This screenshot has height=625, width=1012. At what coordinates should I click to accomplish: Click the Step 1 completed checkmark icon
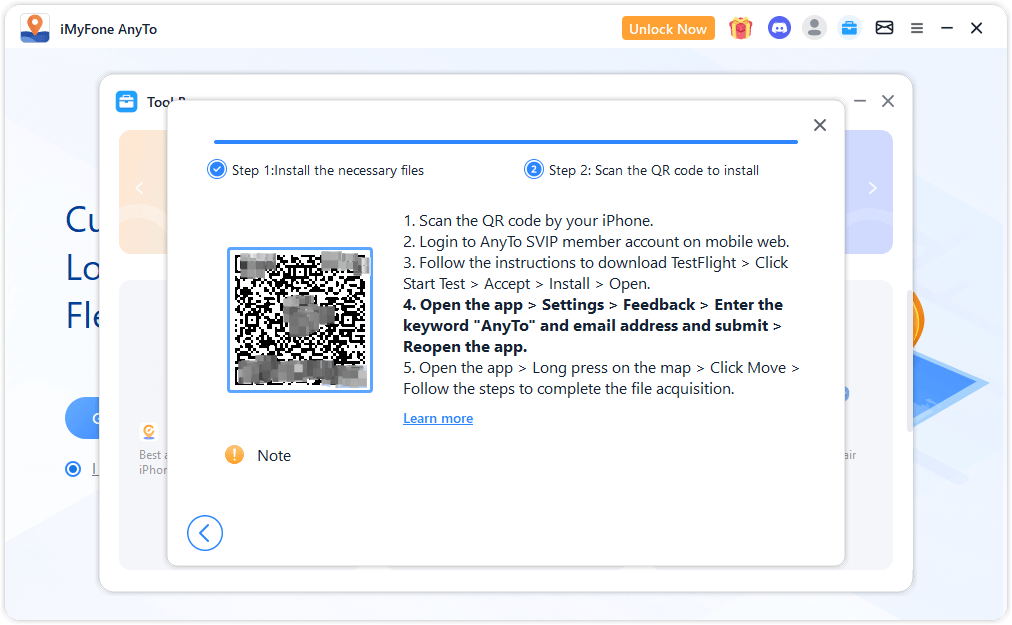click(217, 170)
